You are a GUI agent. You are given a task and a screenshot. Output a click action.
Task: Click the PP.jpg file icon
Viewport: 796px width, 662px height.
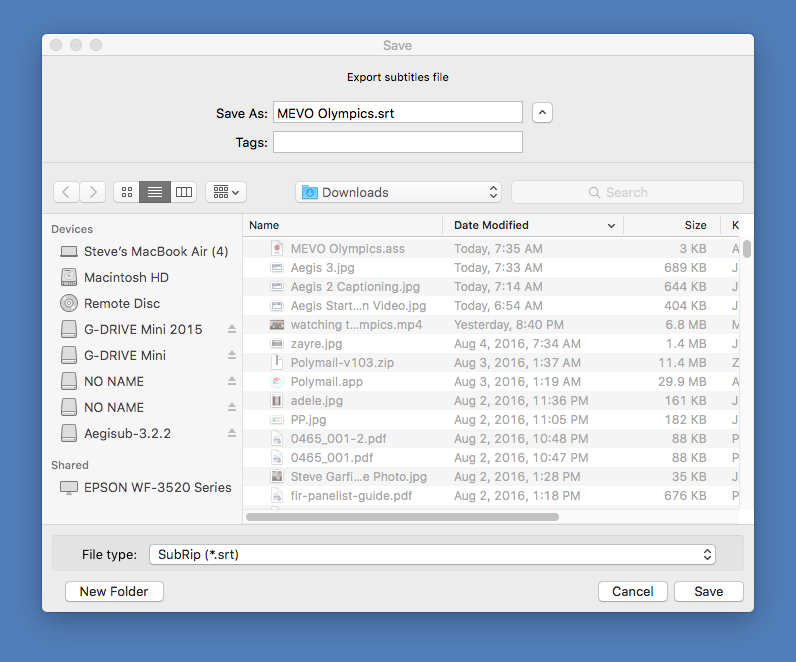pos(277,420)
